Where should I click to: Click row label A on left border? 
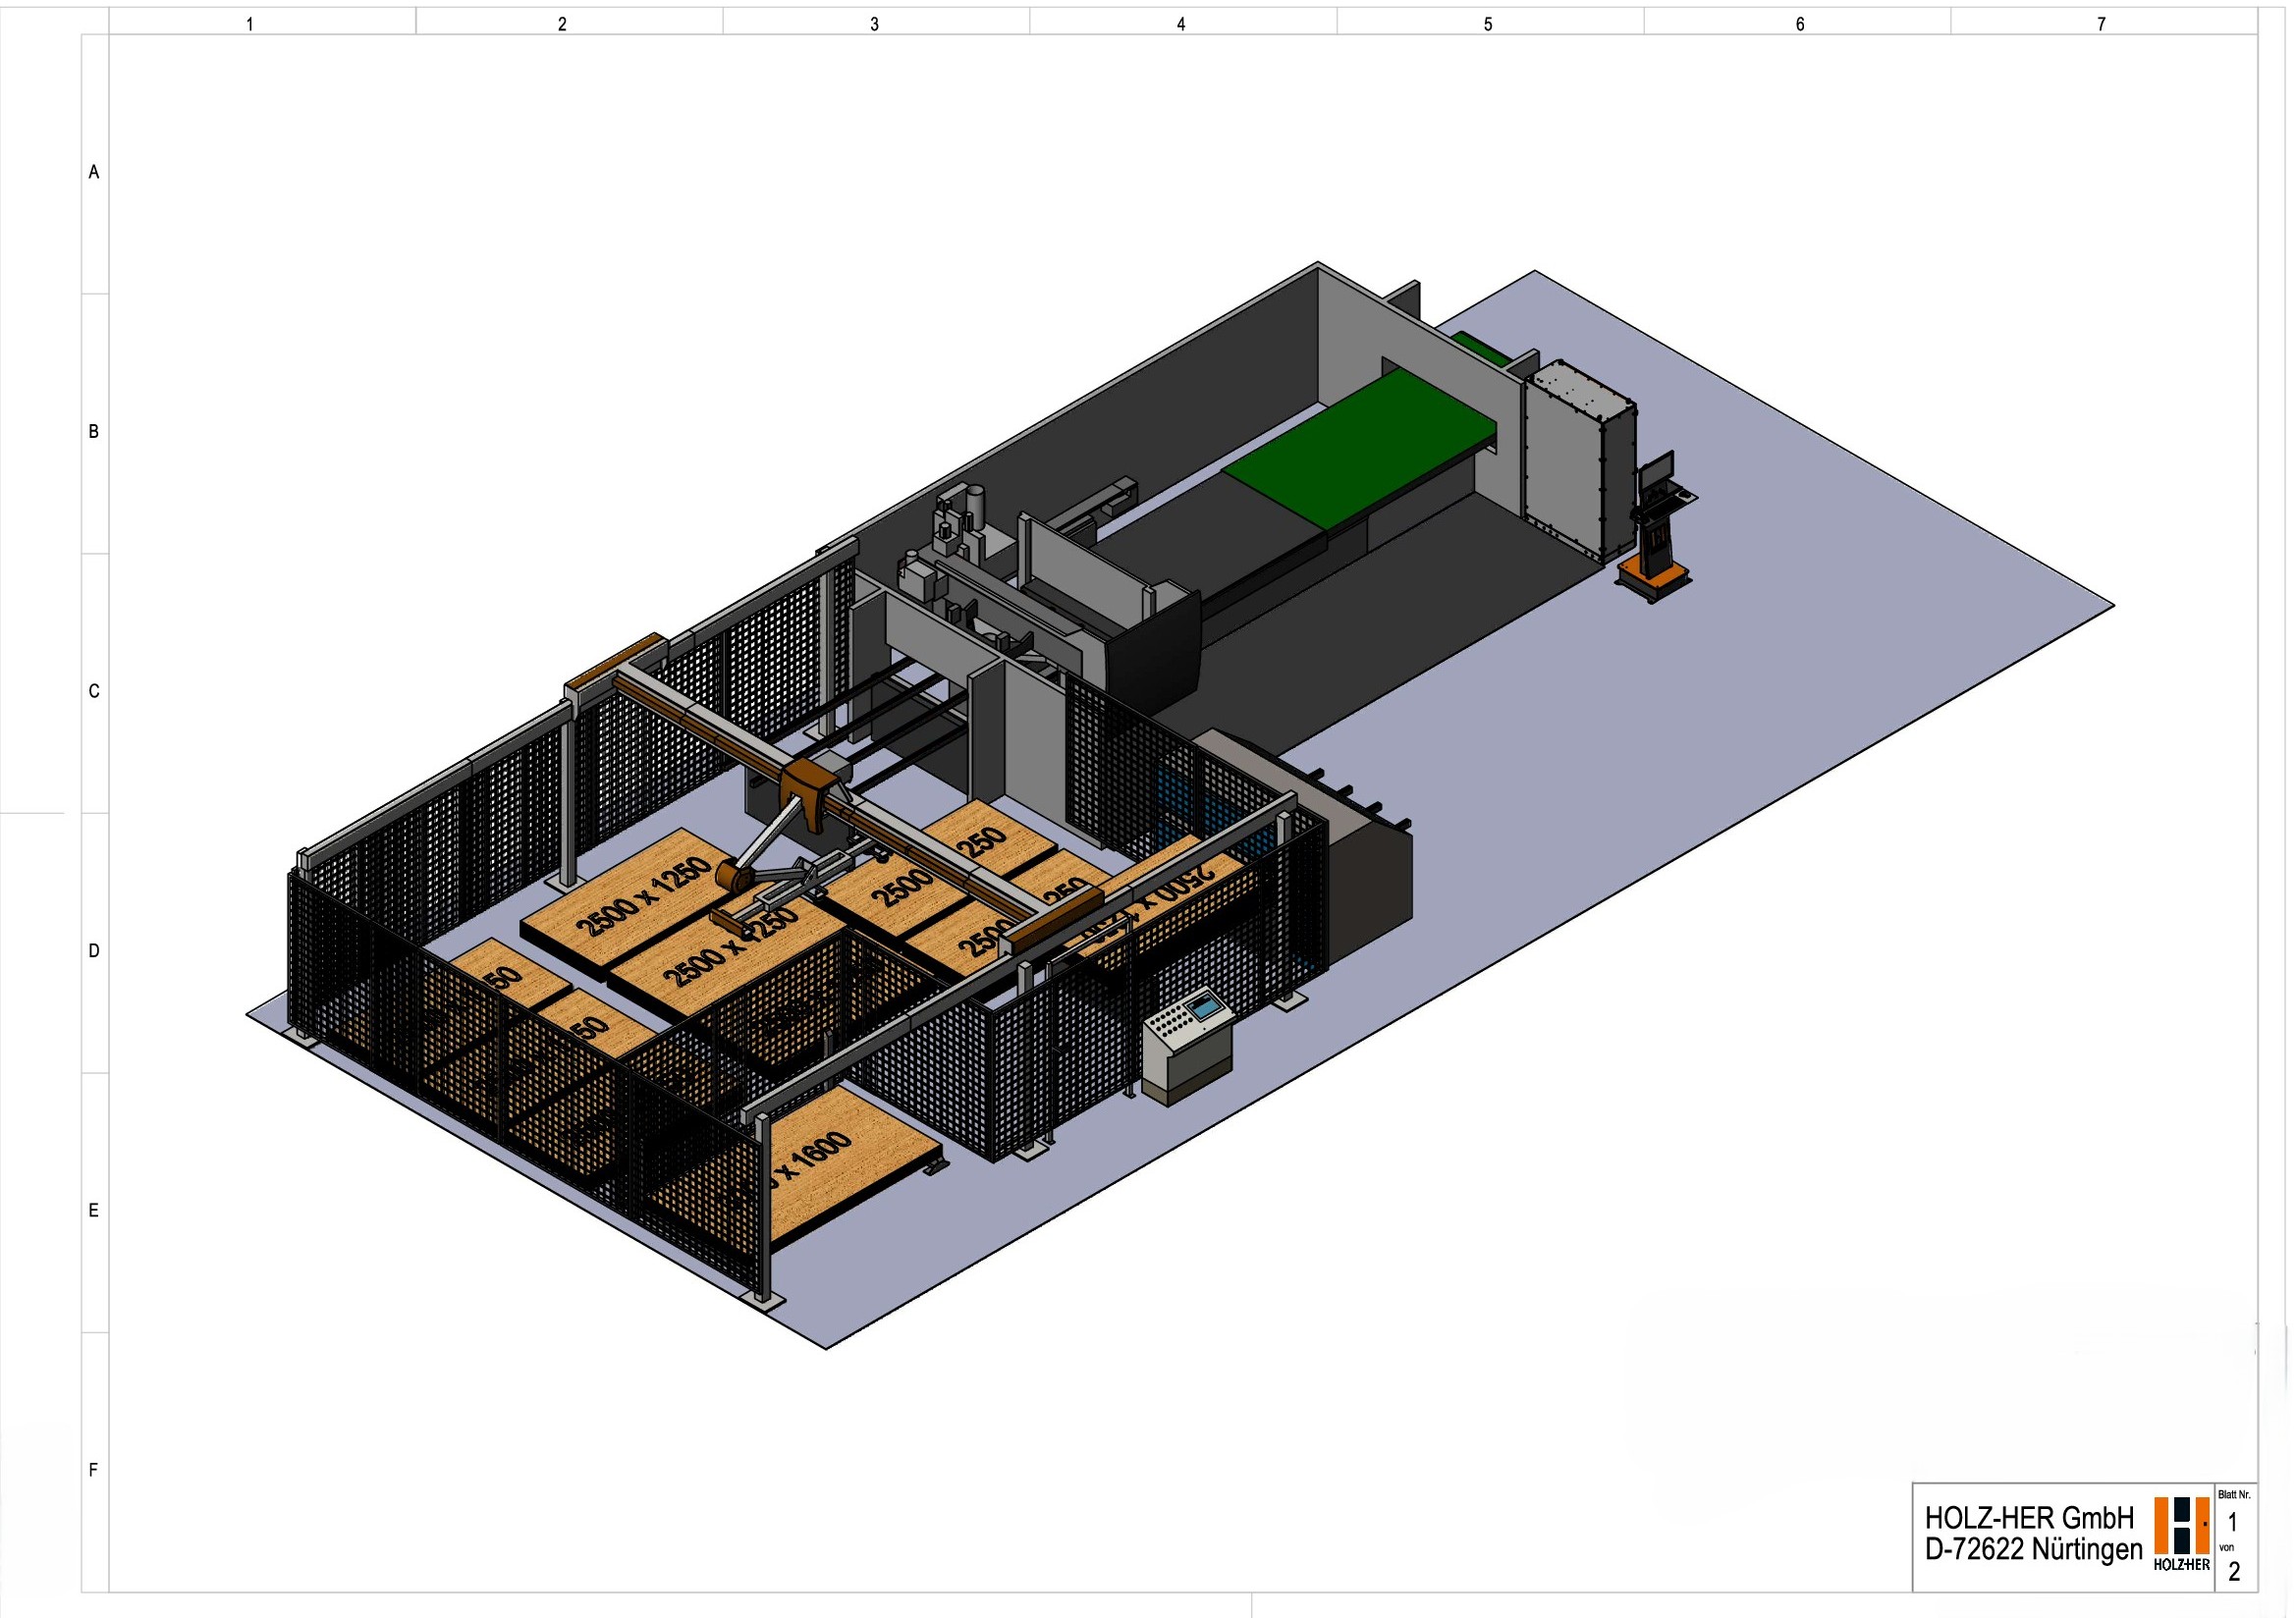(94, 172)
